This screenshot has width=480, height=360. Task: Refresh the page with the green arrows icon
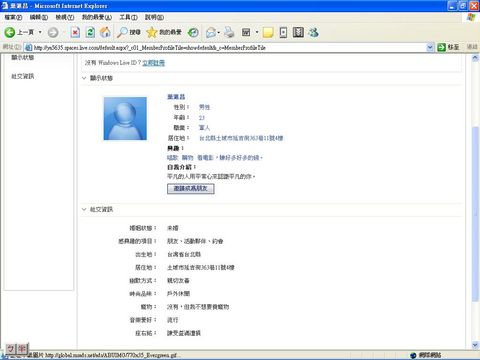[x=90, y=32]
